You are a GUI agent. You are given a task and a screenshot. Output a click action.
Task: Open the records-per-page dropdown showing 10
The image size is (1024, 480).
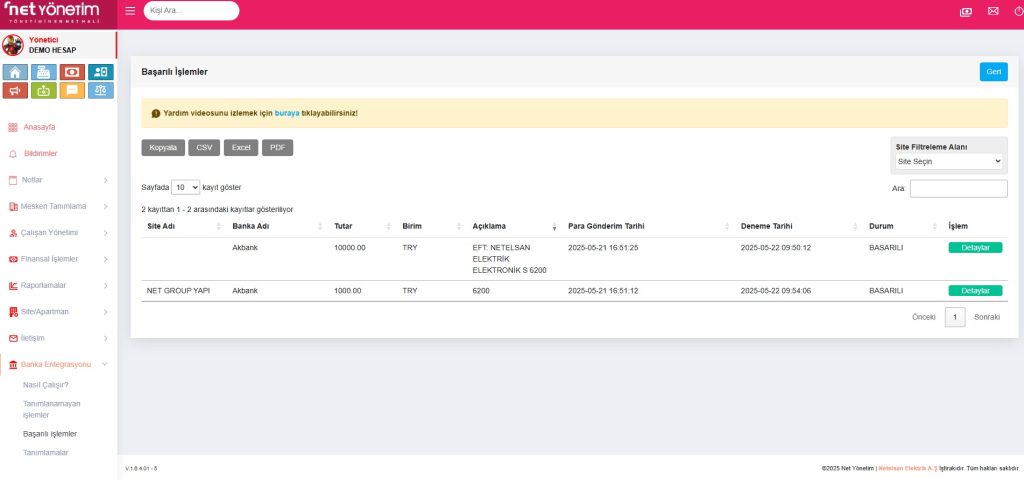point(185,187)
